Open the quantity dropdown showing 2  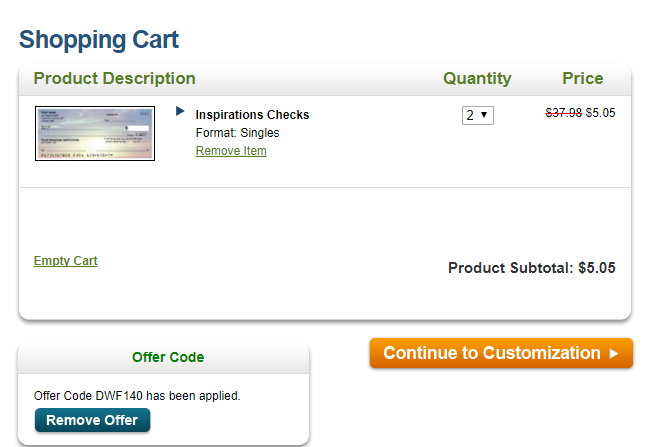pyautogui.click(x=478, y=115)
